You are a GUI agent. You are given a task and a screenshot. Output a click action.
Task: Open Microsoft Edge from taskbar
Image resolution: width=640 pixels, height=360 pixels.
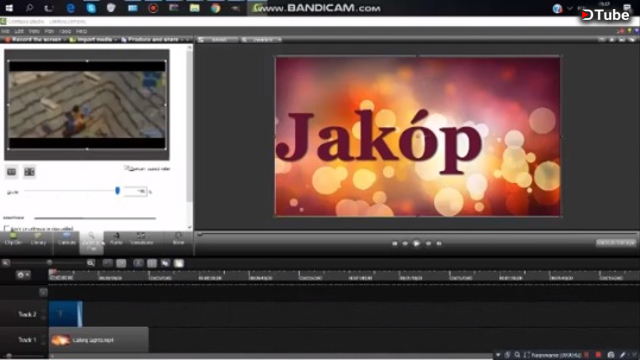pos(71,8)
